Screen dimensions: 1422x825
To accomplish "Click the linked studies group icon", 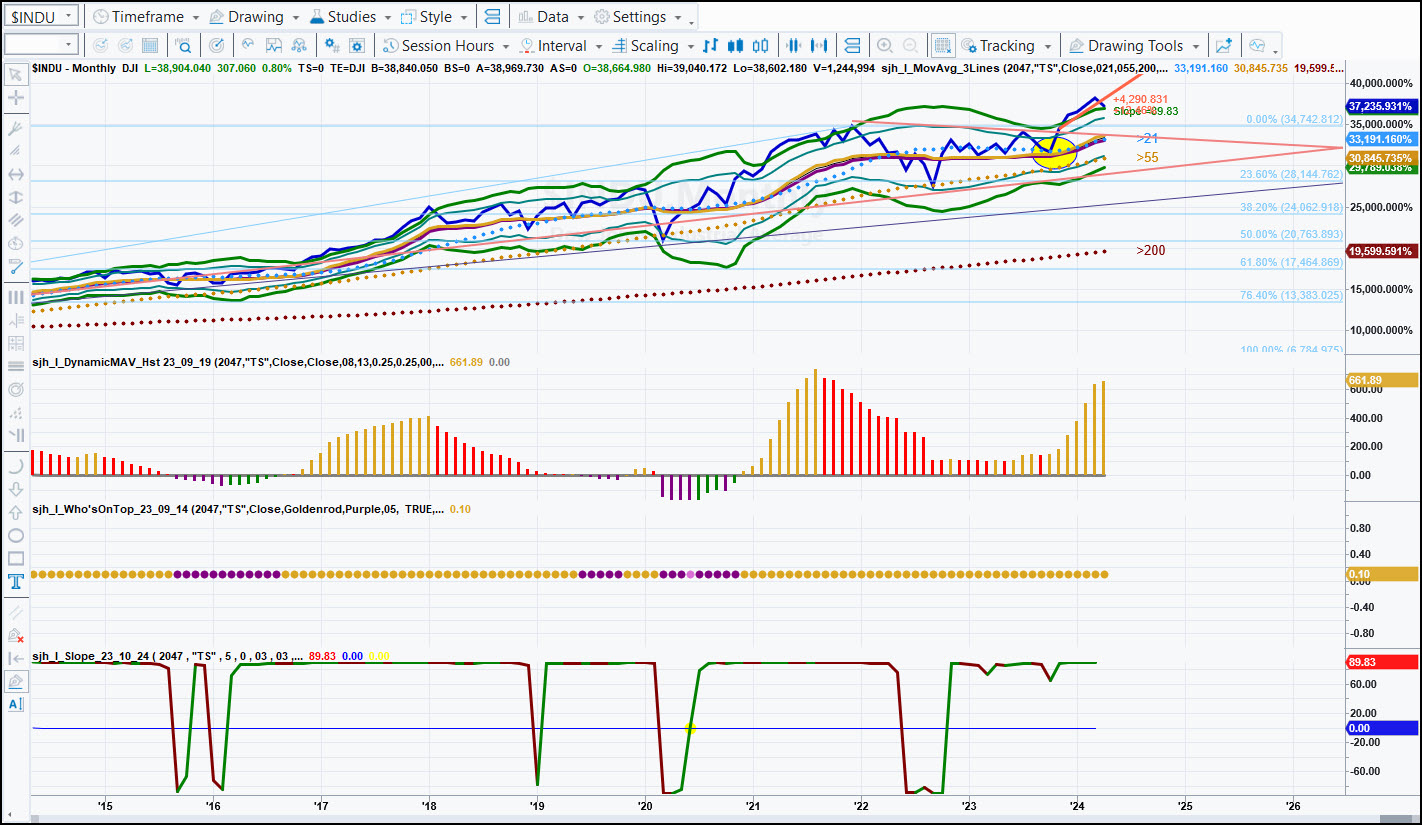I will click(299, 45).
